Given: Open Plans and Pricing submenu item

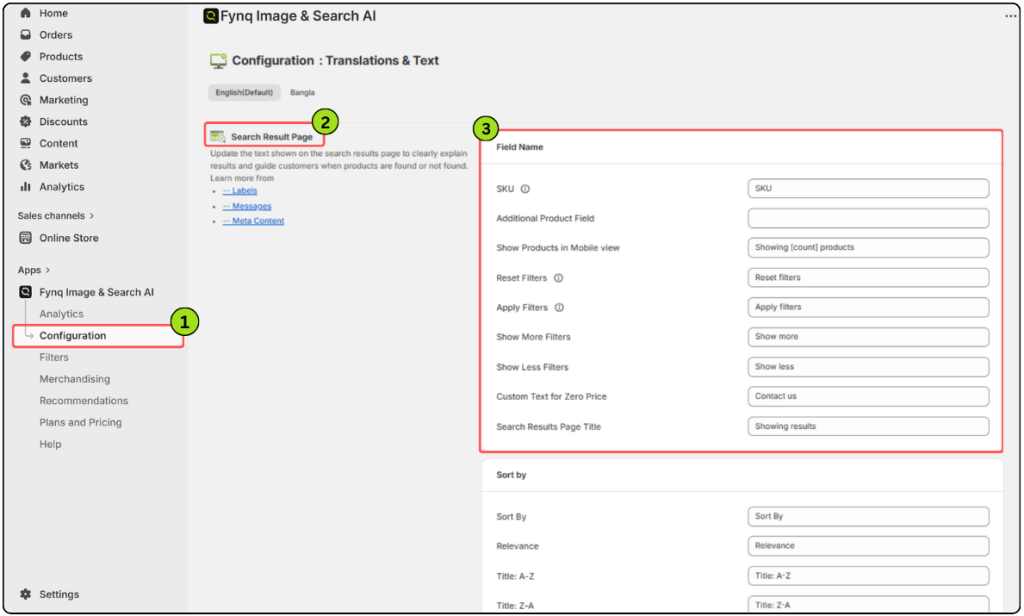Looking at the screenshot, I should coord(80,422).
